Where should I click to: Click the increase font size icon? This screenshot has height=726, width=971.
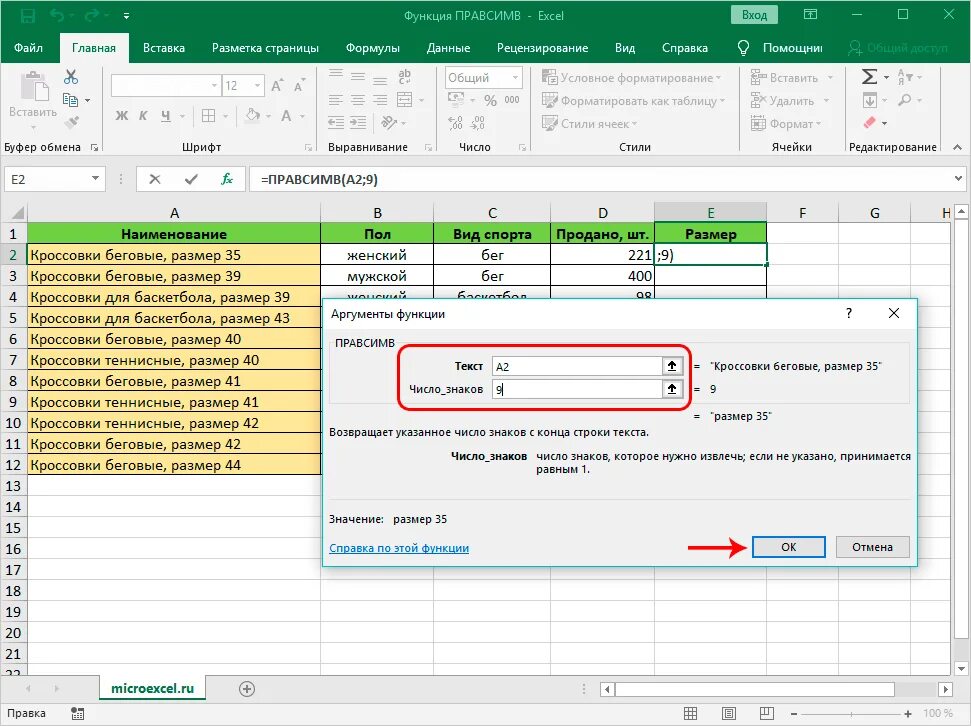pyautogui.click(x=277, y=85)
